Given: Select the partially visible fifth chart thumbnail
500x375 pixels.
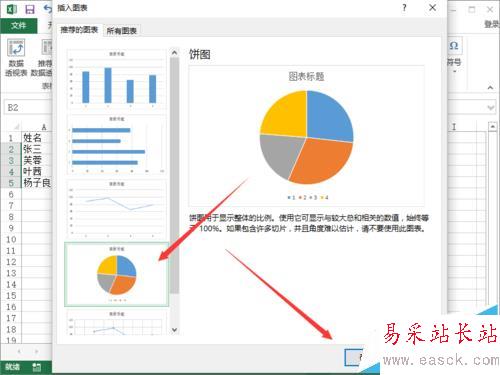Looking at the screenshot, I should coord(117,323).
